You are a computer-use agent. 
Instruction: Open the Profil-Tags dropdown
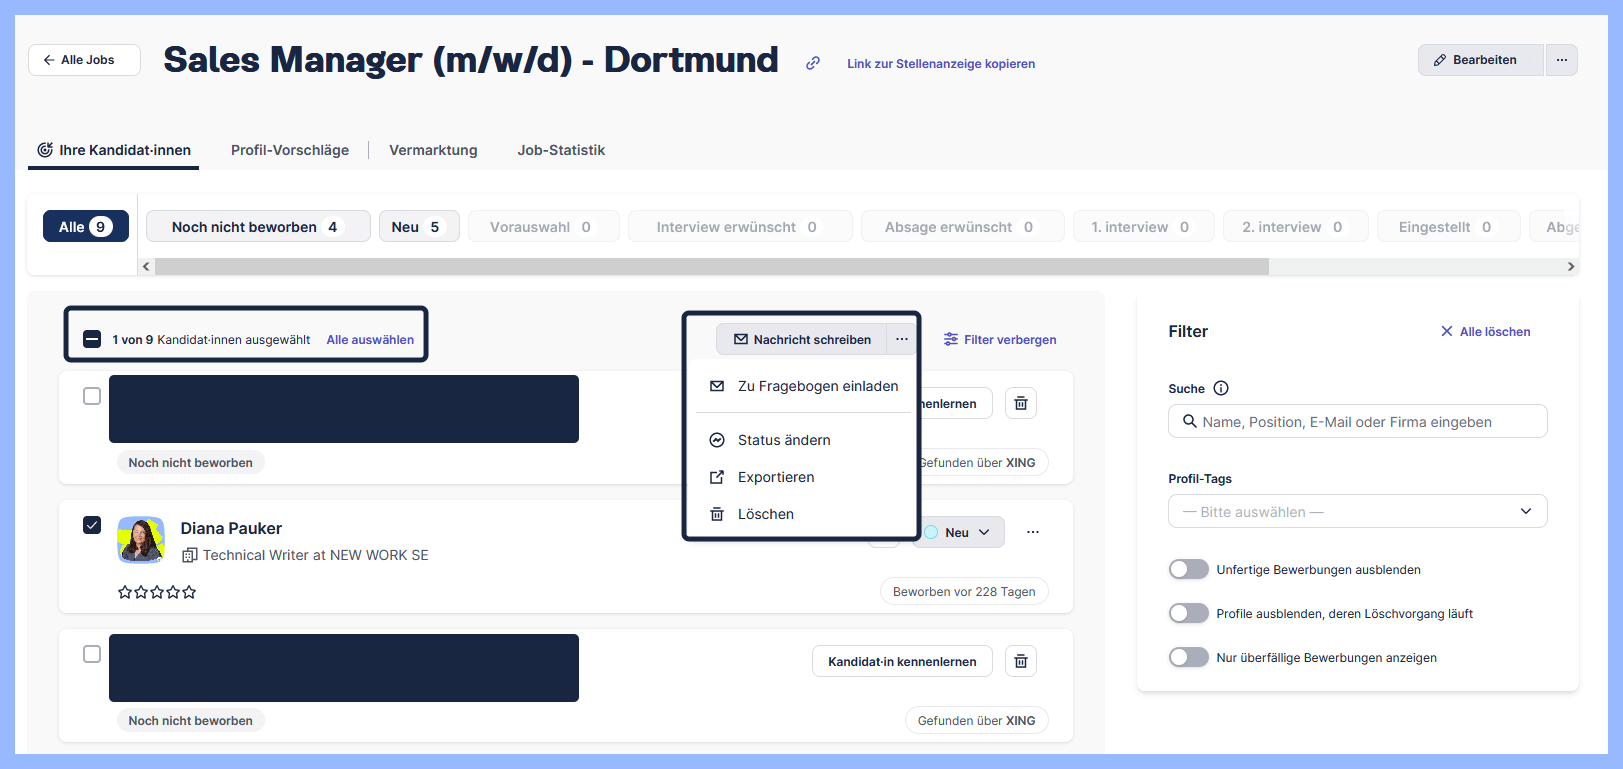click(x=1356, y=511)
